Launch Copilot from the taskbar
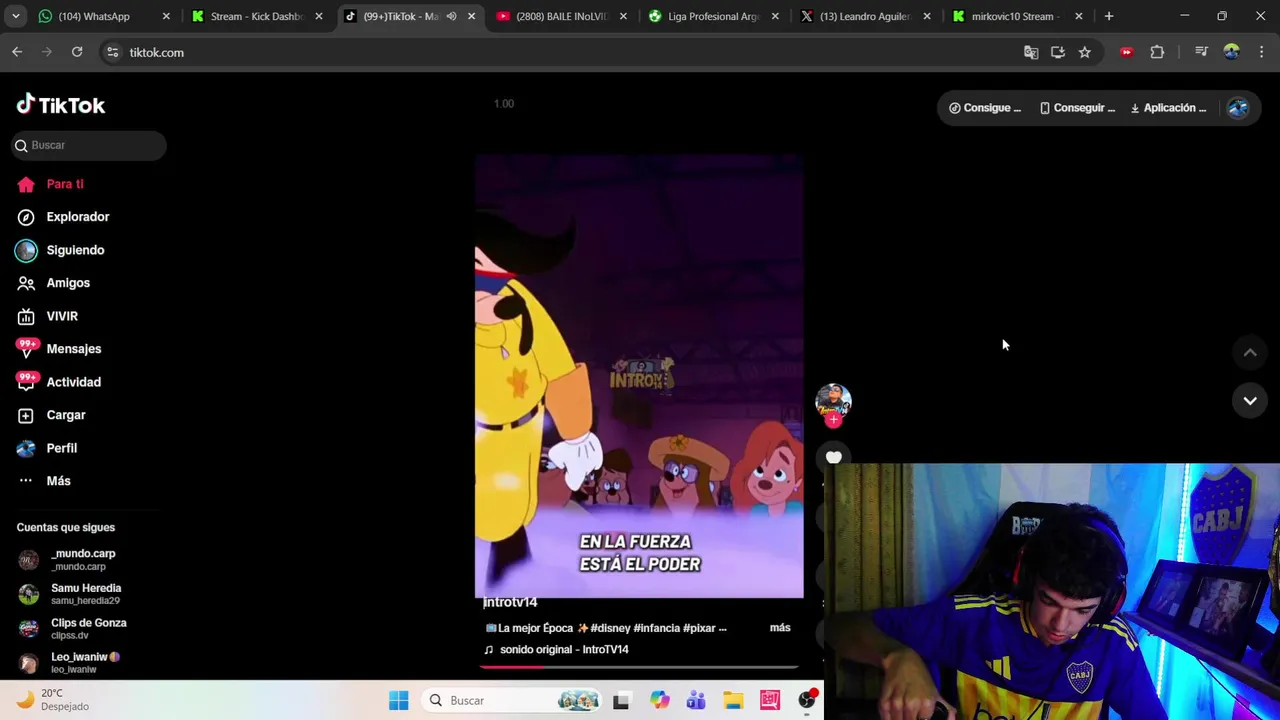Viewport: 1280px width, 720px height. [659, 701]
